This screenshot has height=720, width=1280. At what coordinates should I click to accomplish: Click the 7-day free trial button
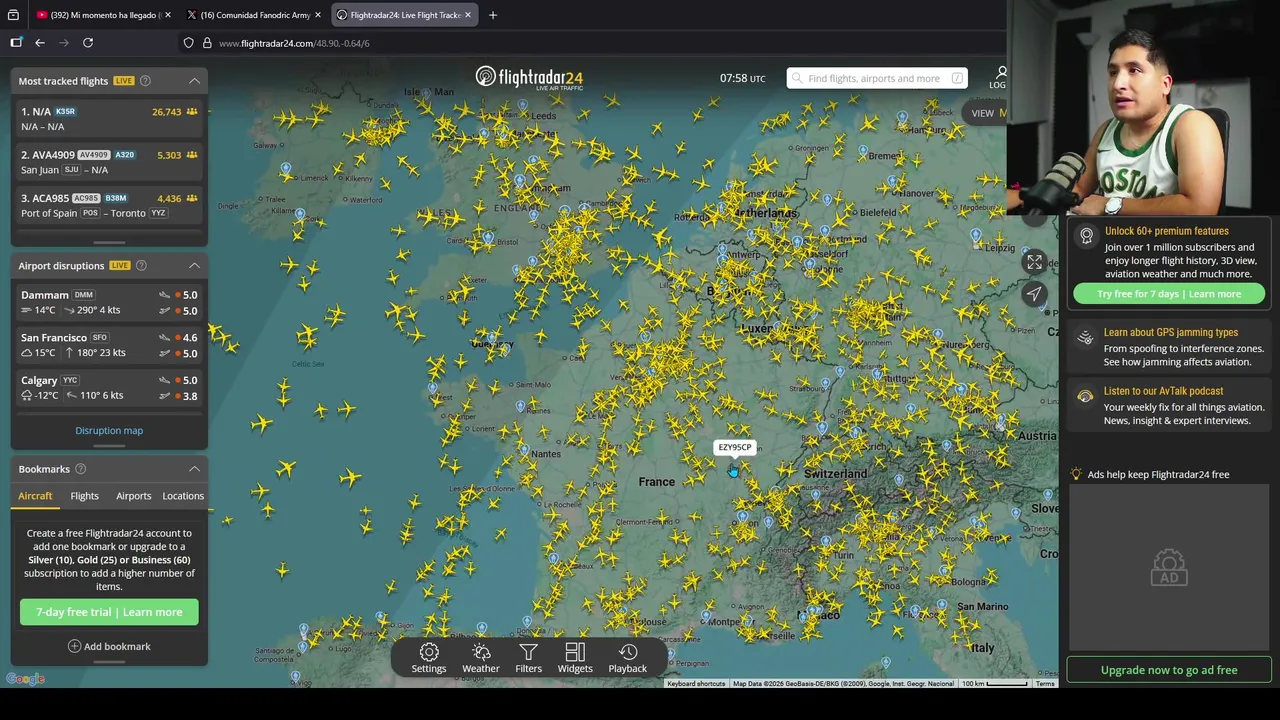[109, 612]
